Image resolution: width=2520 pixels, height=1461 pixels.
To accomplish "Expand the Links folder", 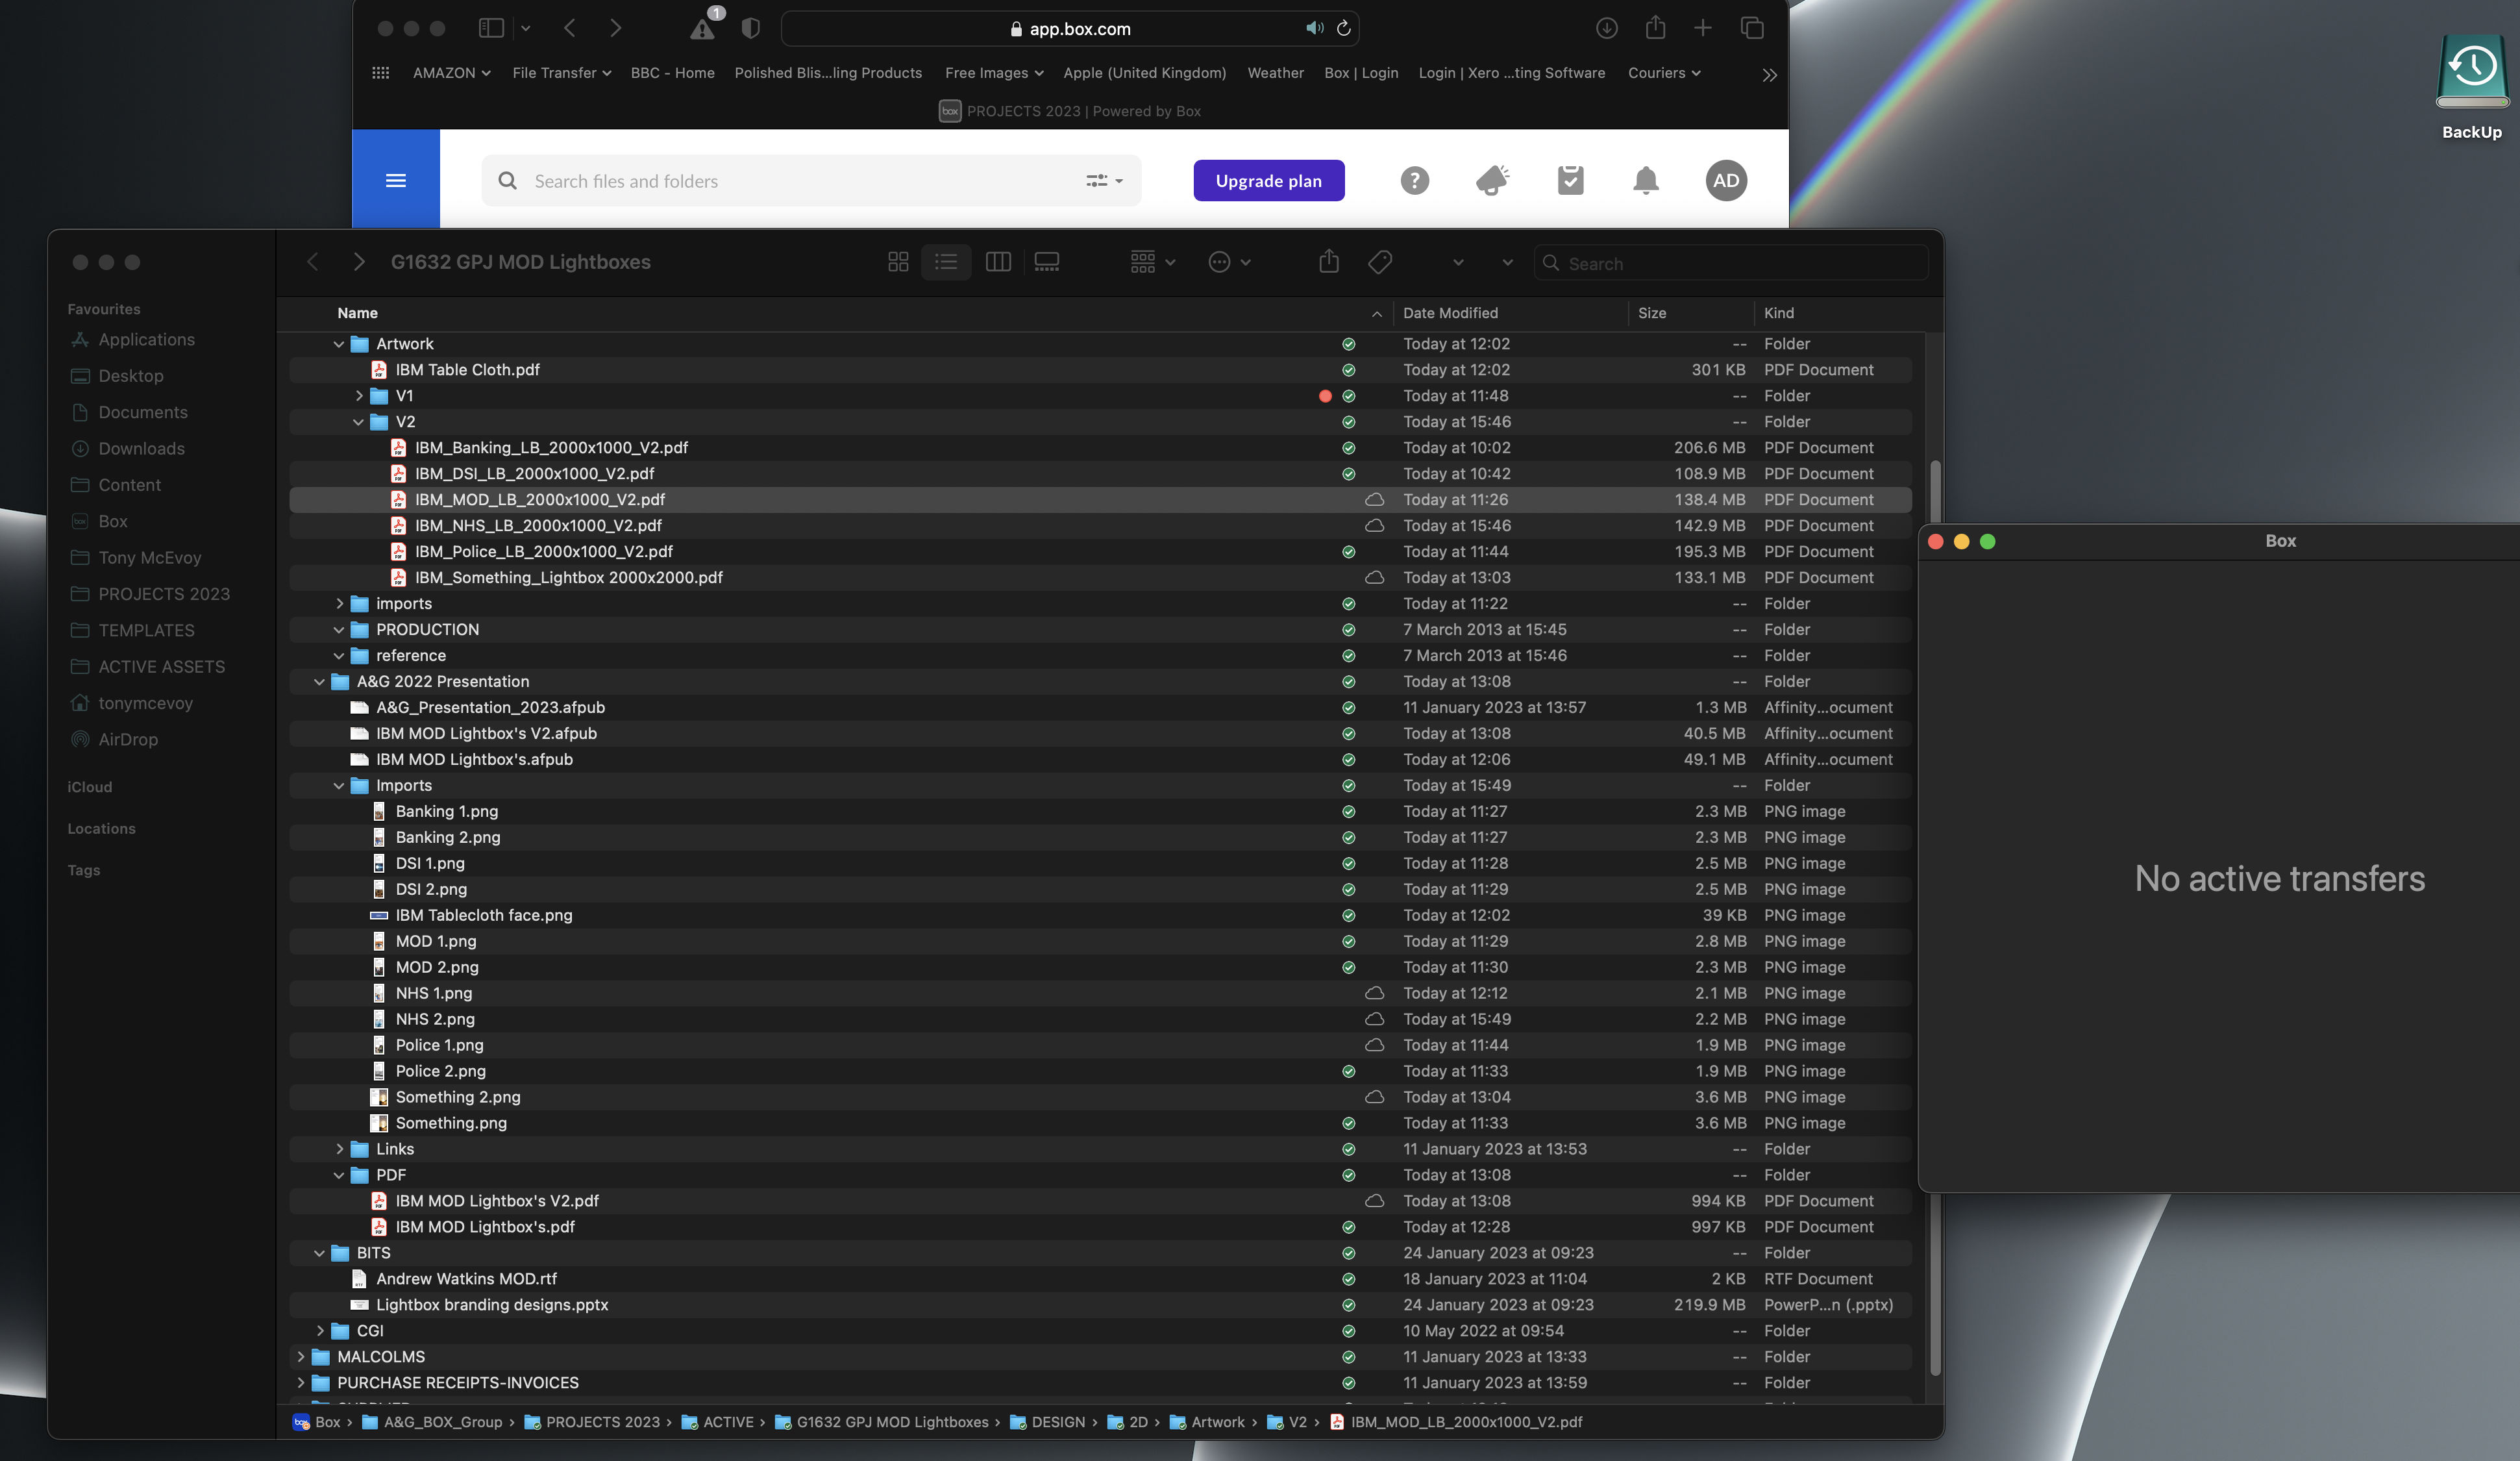I will 339,1150.
